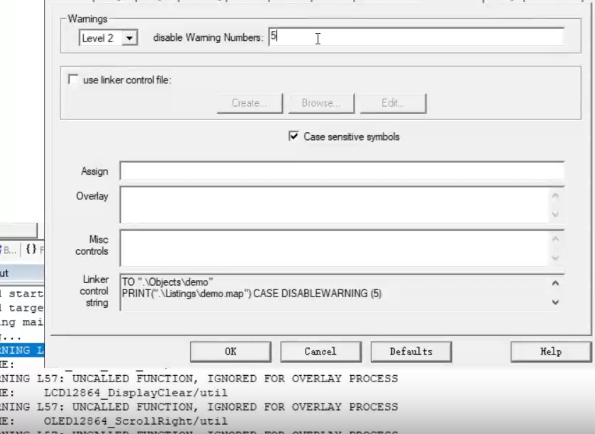Confirm the dialog with OK
The width and height of the screenshot is (595, 434).
click(230, 352)
